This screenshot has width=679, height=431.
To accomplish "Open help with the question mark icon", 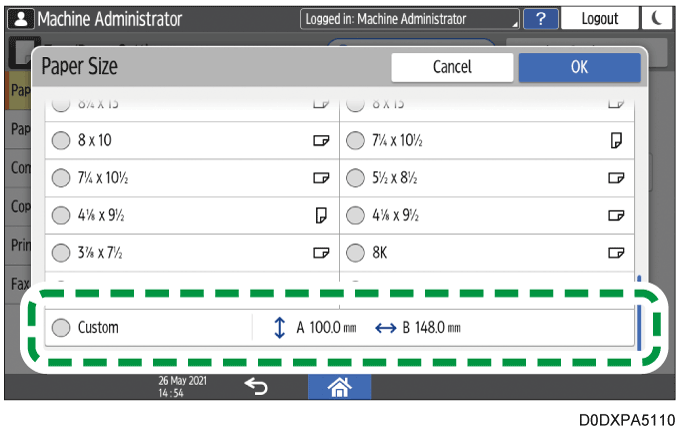I will coord(540,18).
